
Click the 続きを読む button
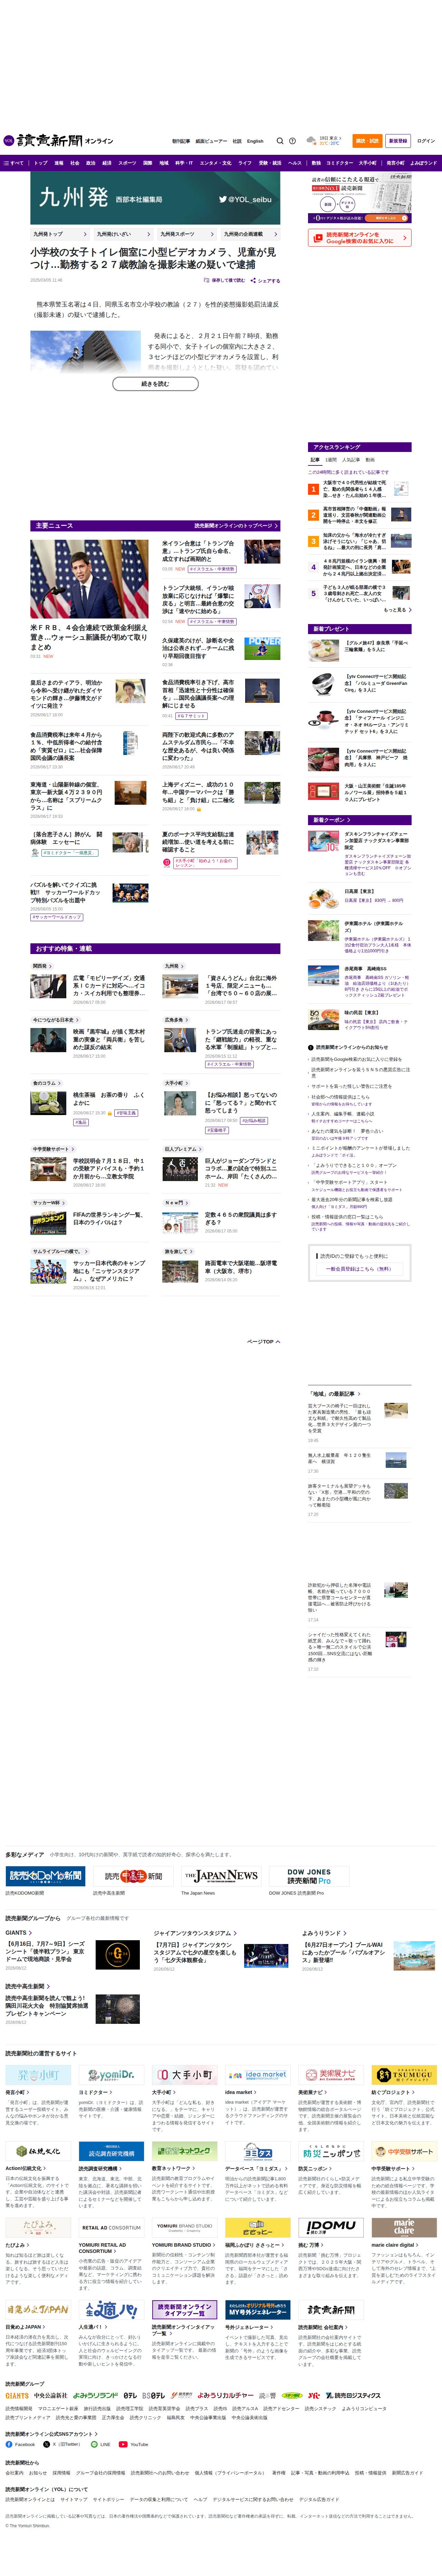(x=155, y=384)
